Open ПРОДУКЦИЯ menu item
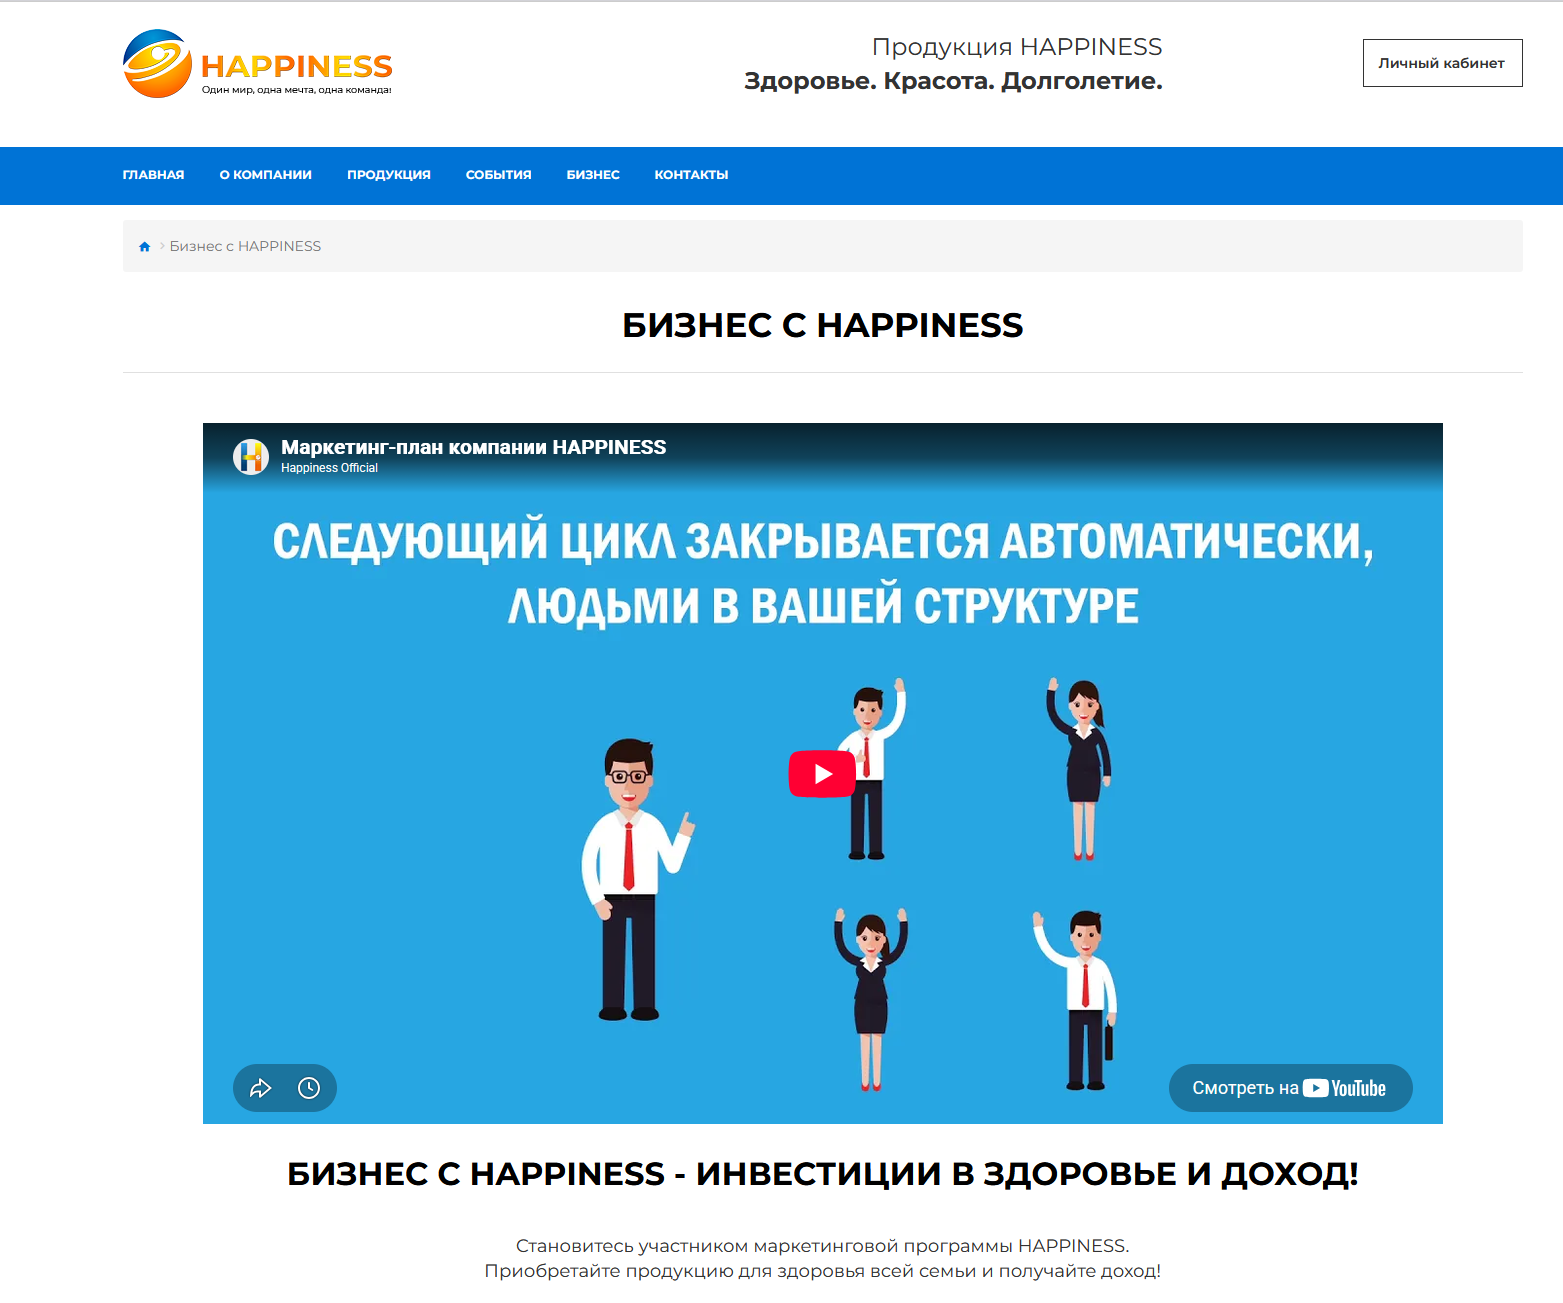 (x=389, y=175)
